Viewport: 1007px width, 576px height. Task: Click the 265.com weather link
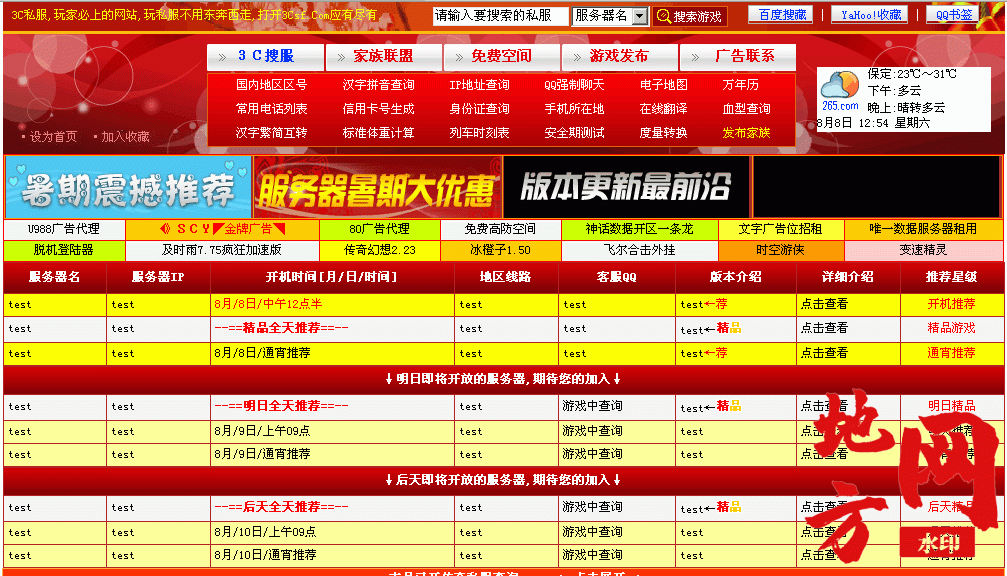tap(840, 106)
